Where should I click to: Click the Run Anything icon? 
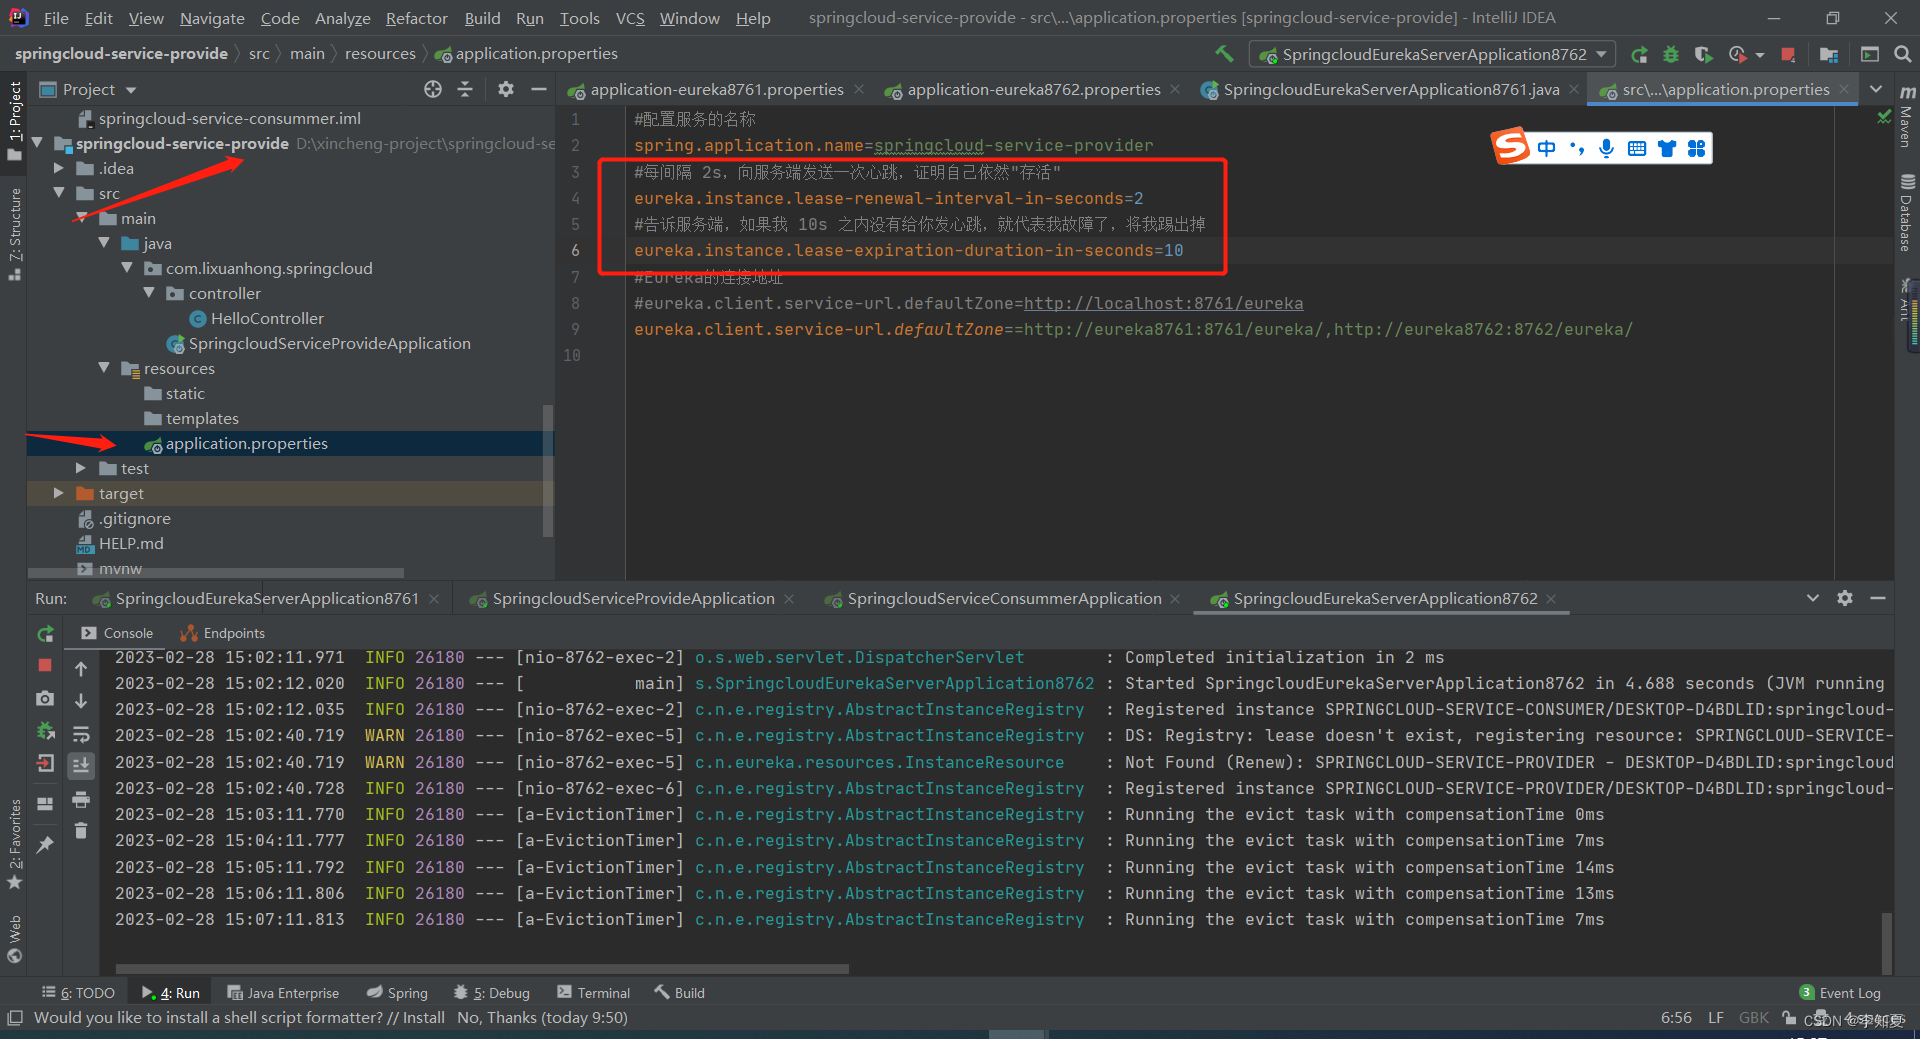[1870, 54]
